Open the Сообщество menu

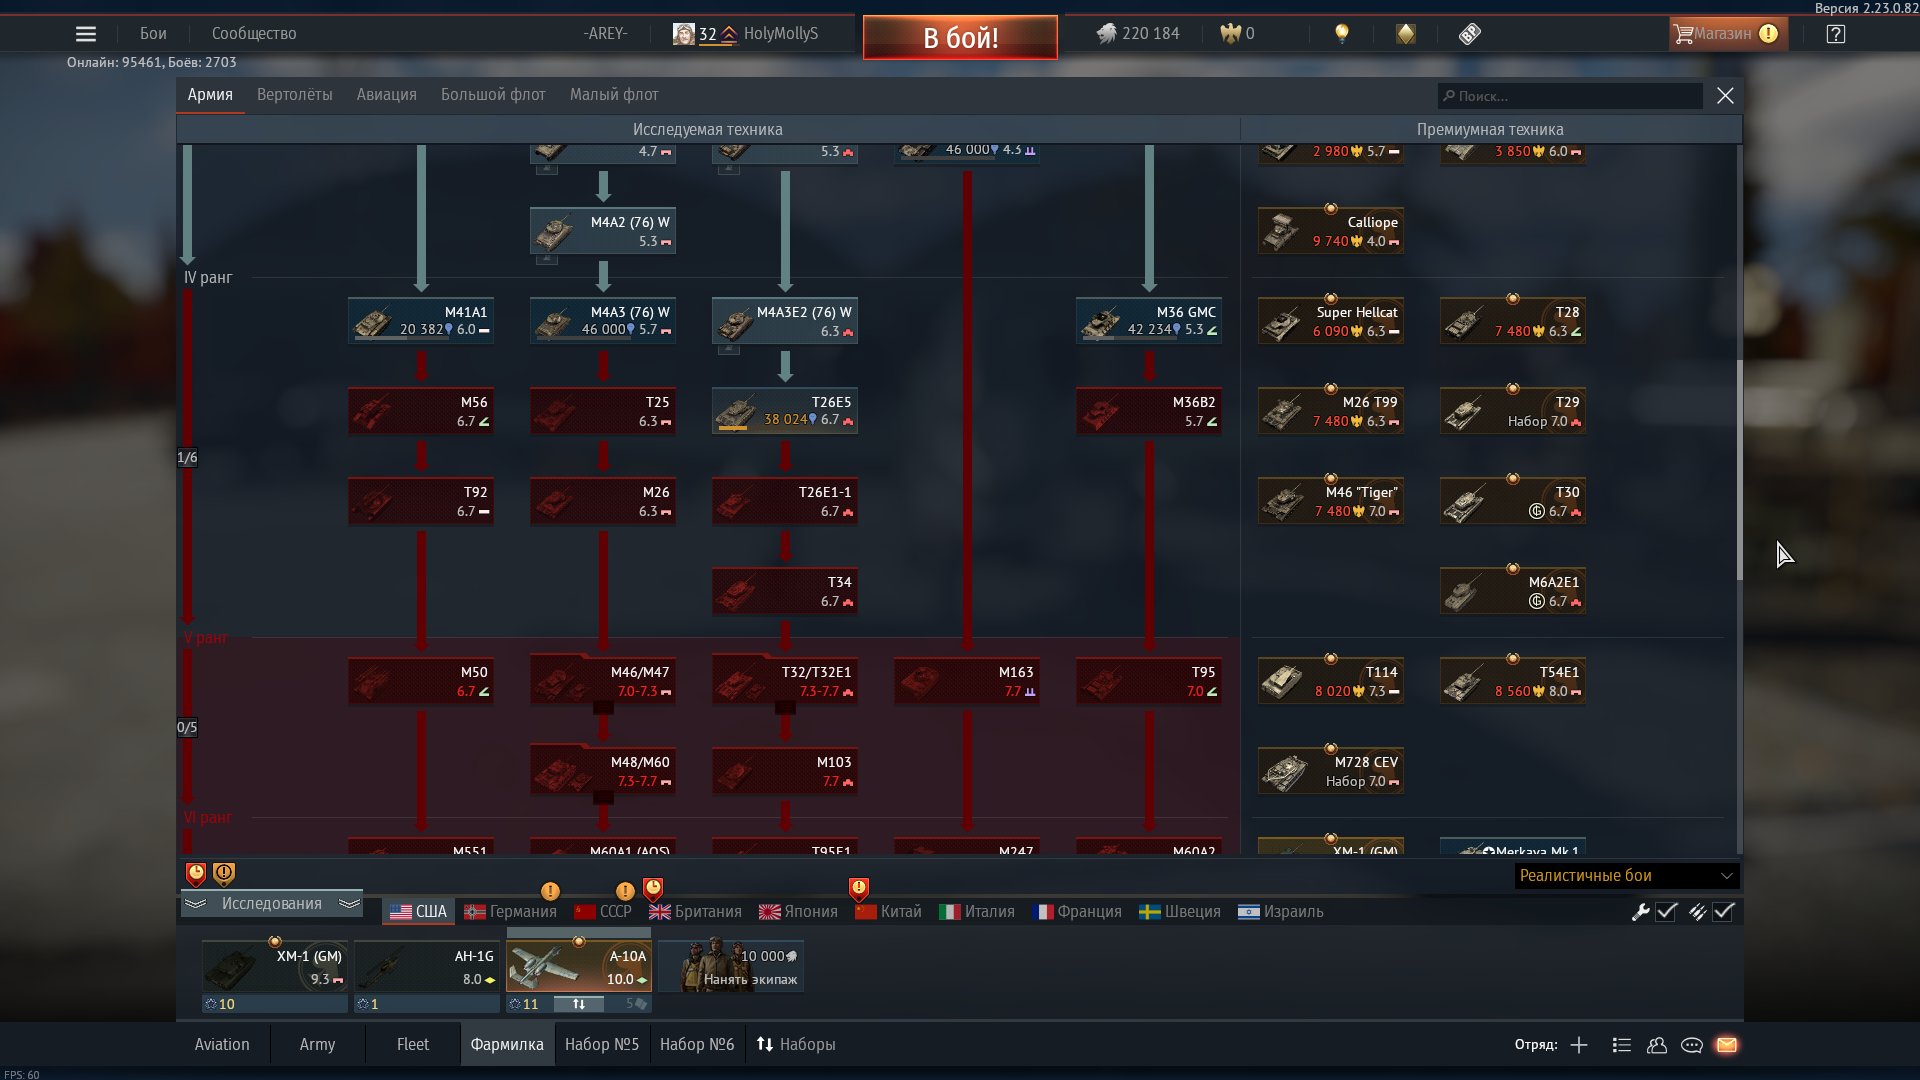[254, 34]
